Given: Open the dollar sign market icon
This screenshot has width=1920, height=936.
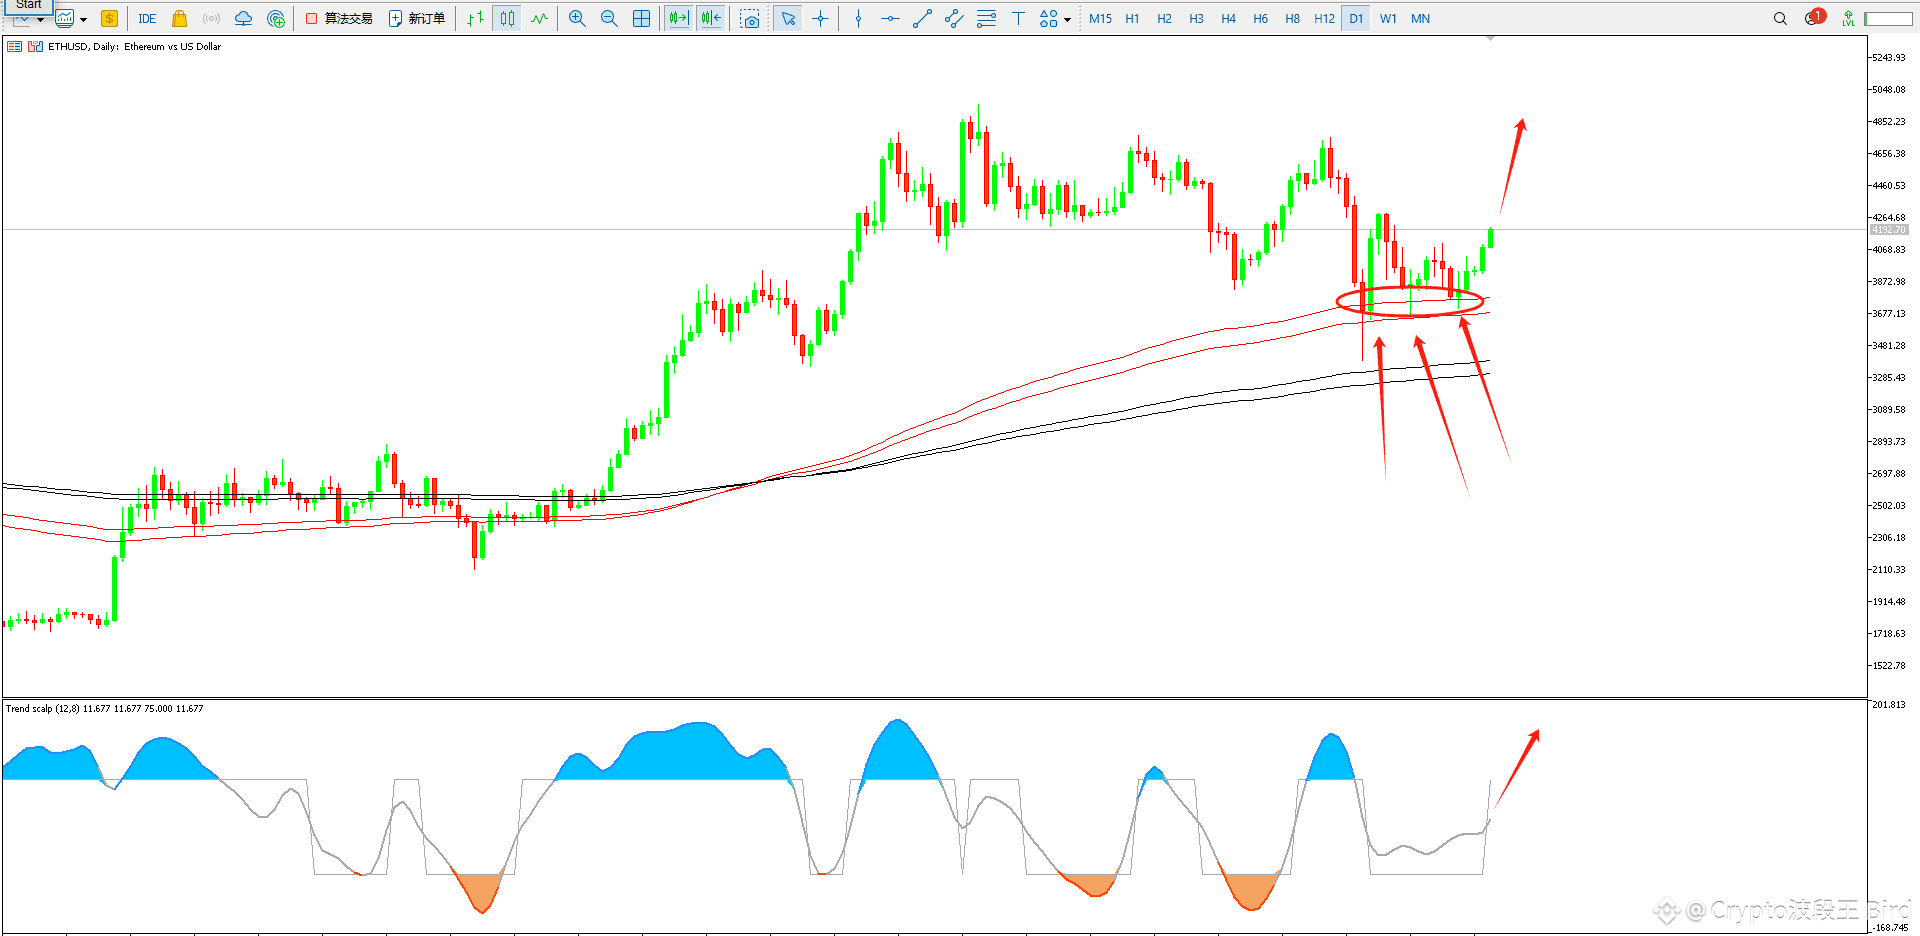Looking at the screenshot, I should pyautogui.click(x=109, y=19).
